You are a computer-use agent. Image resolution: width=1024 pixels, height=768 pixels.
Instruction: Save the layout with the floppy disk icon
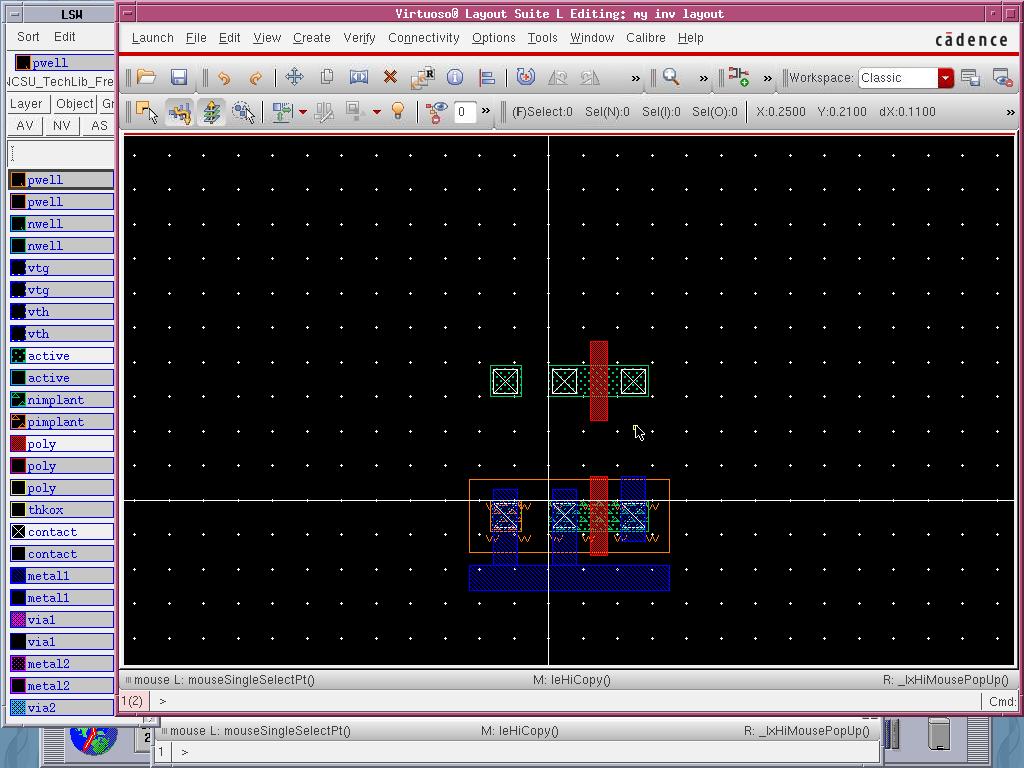[x=179, y=77]
